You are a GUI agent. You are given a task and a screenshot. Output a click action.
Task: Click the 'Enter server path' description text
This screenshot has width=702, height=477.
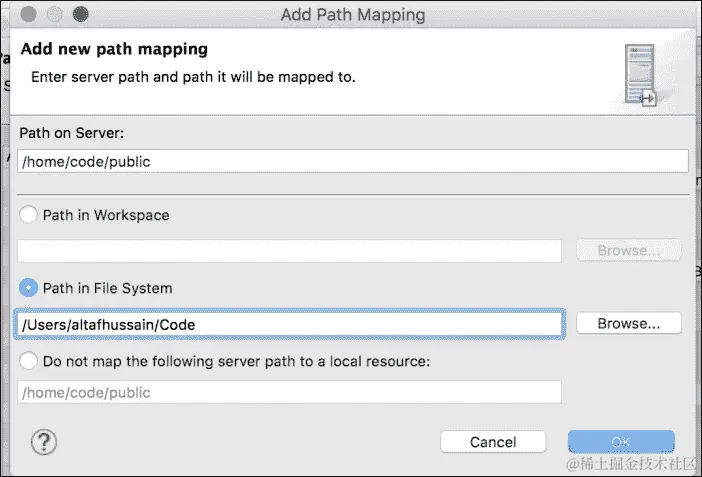pos(193,77)
